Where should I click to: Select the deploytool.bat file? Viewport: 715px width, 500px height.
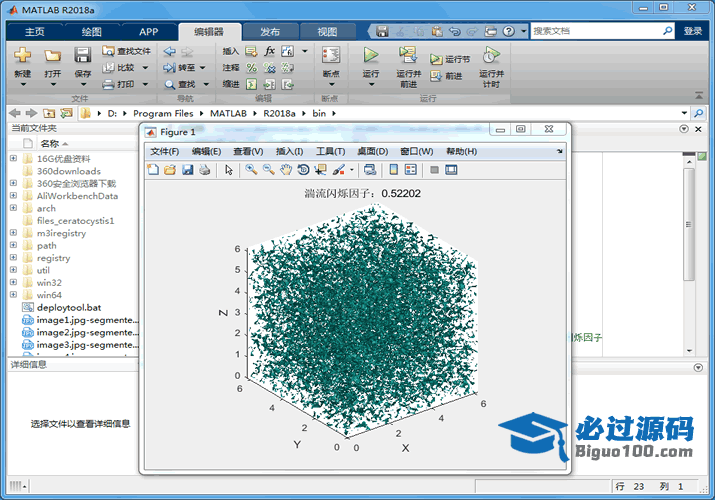[x=68, y=307]
